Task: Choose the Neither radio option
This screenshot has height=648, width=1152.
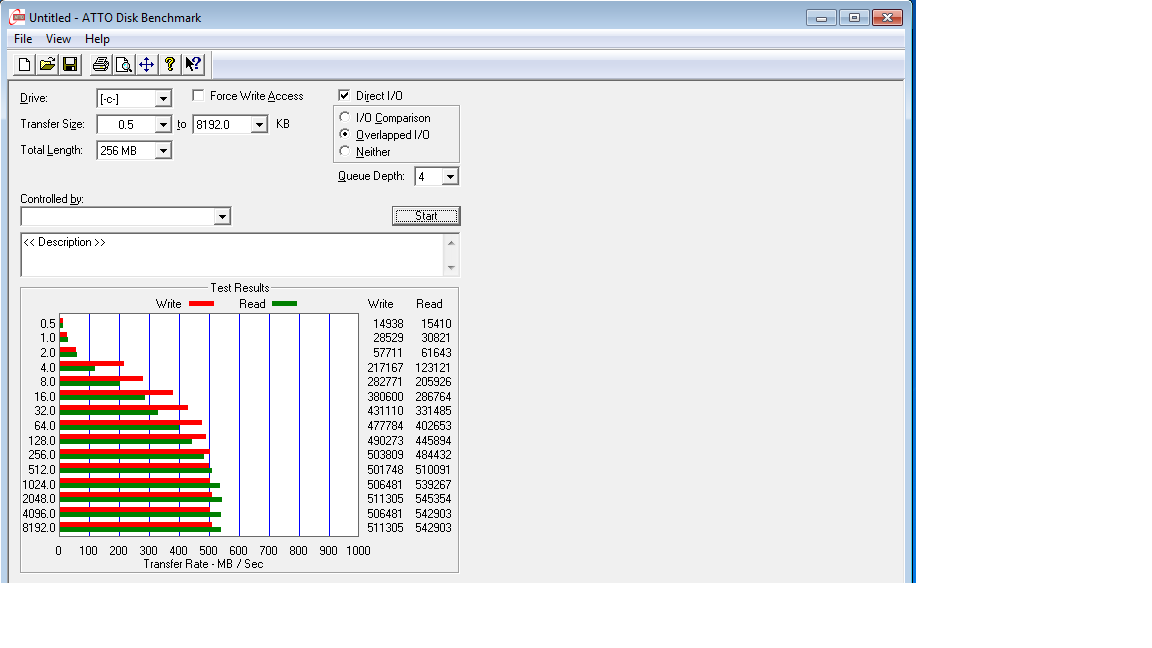Action: 345,151
